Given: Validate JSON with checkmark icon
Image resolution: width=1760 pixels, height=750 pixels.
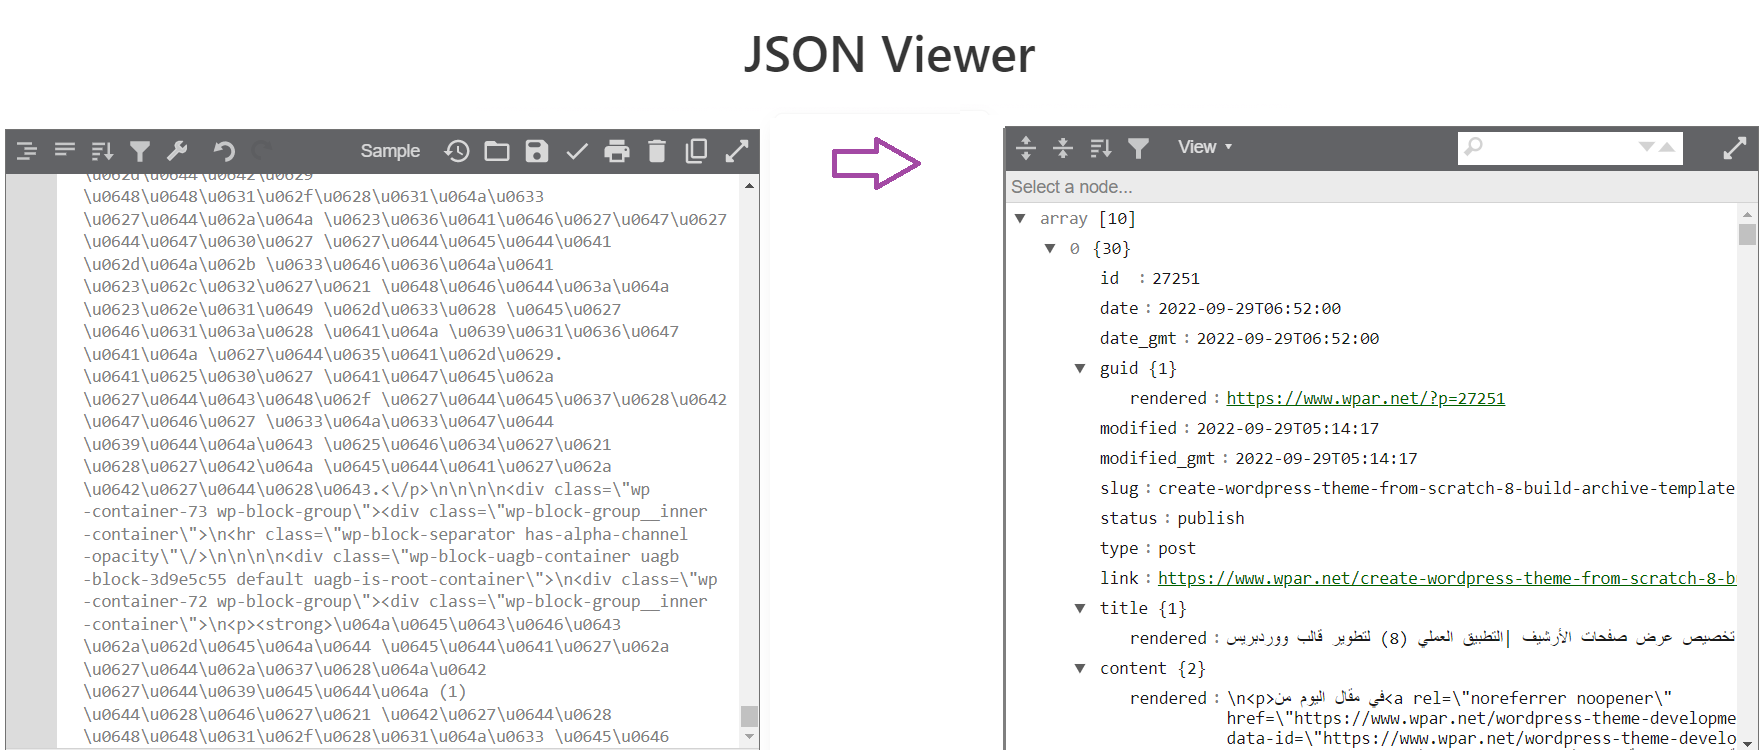Looking at the screenshot, I should click(x=577, y=151).
